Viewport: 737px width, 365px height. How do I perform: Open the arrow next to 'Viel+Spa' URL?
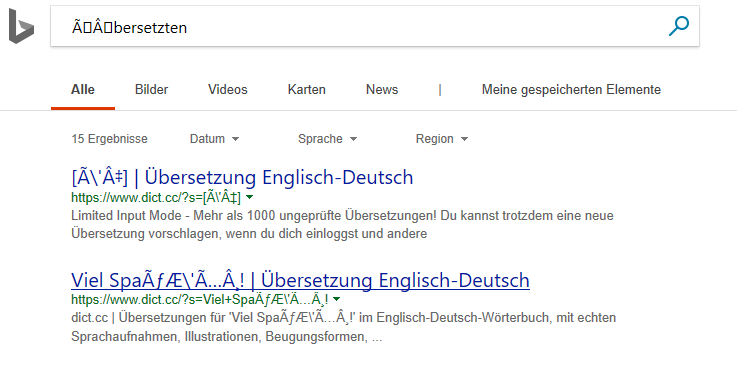(337, 298)
